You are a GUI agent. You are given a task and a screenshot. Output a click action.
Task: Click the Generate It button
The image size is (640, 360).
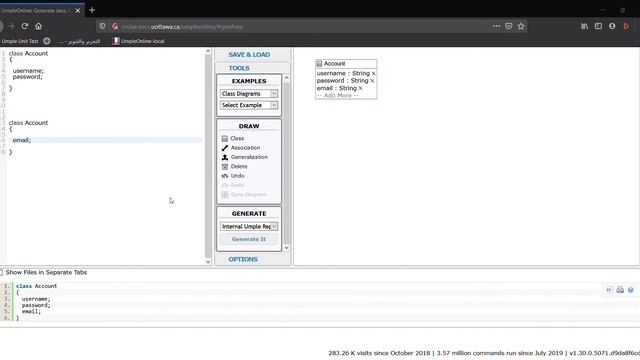pyautogui.click(x=249, y=239)
